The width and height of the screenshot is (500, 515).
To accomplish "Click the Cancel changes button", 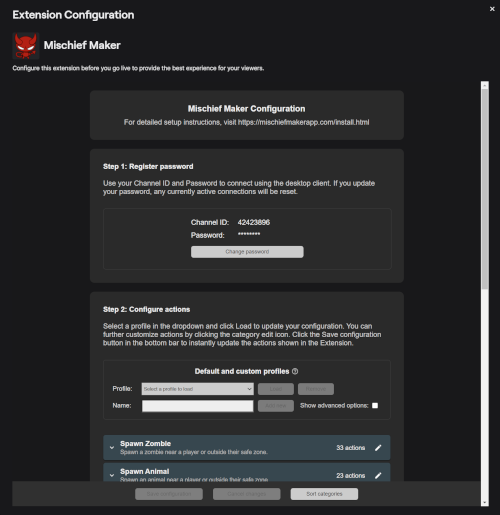I will coord(247,494).
